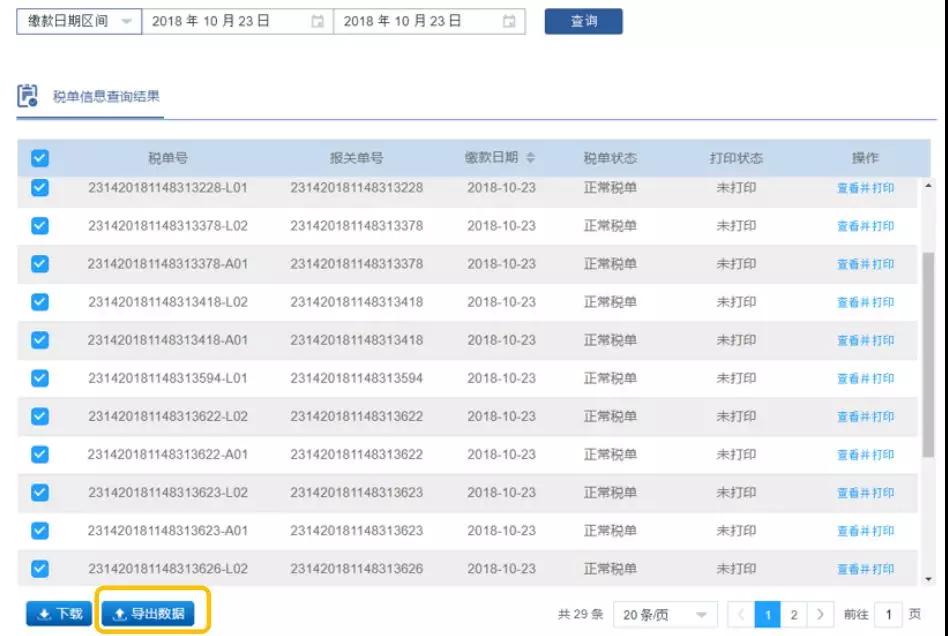Uncheck the select-all checkbox in the table header
The height and width of the screenshot is (636, 948).
pos(39,157)
